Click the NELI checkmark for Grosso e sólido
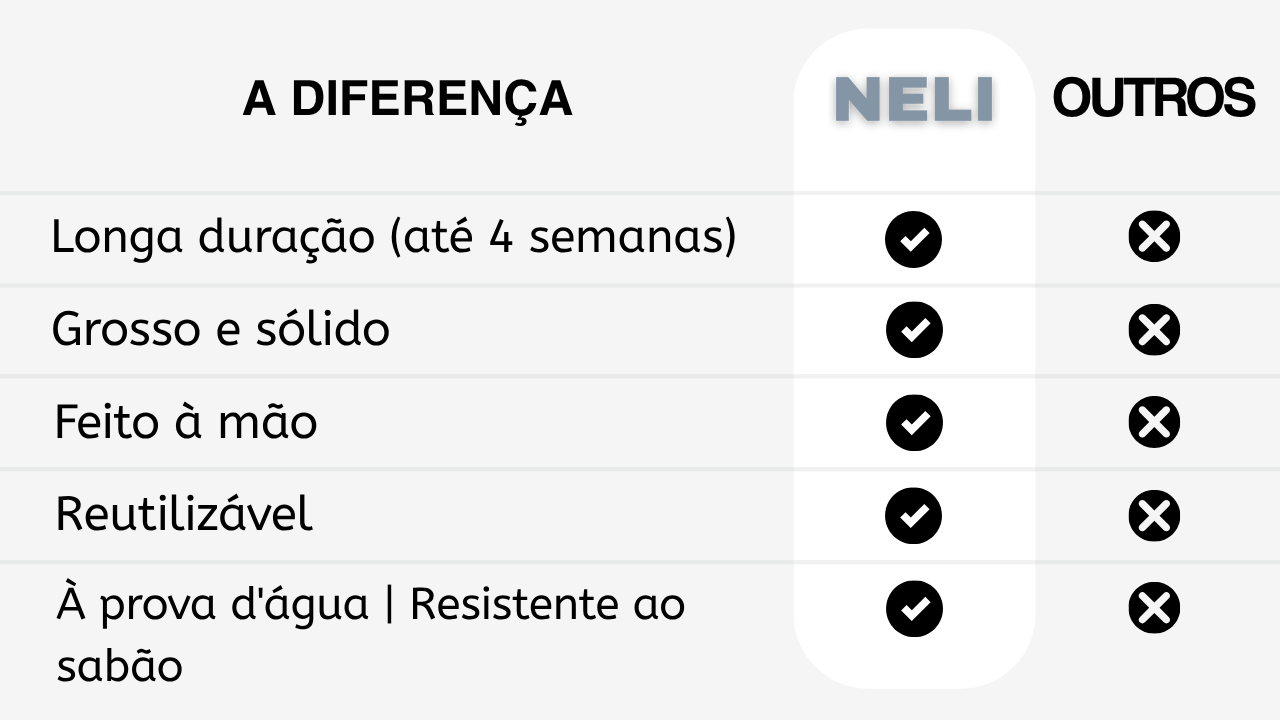Screen dimensions: 1280x720 (x=913, y=330)
